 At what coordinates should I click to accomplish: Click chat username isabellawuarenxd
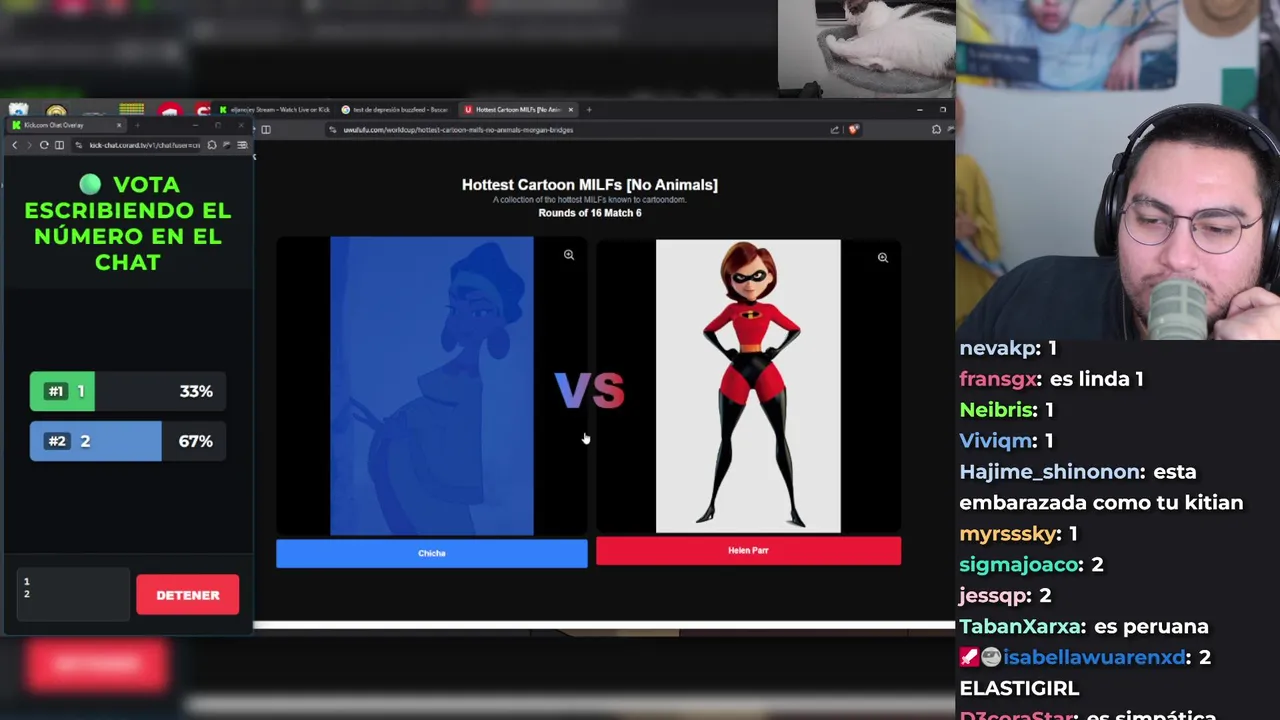tap(1094, 658)
